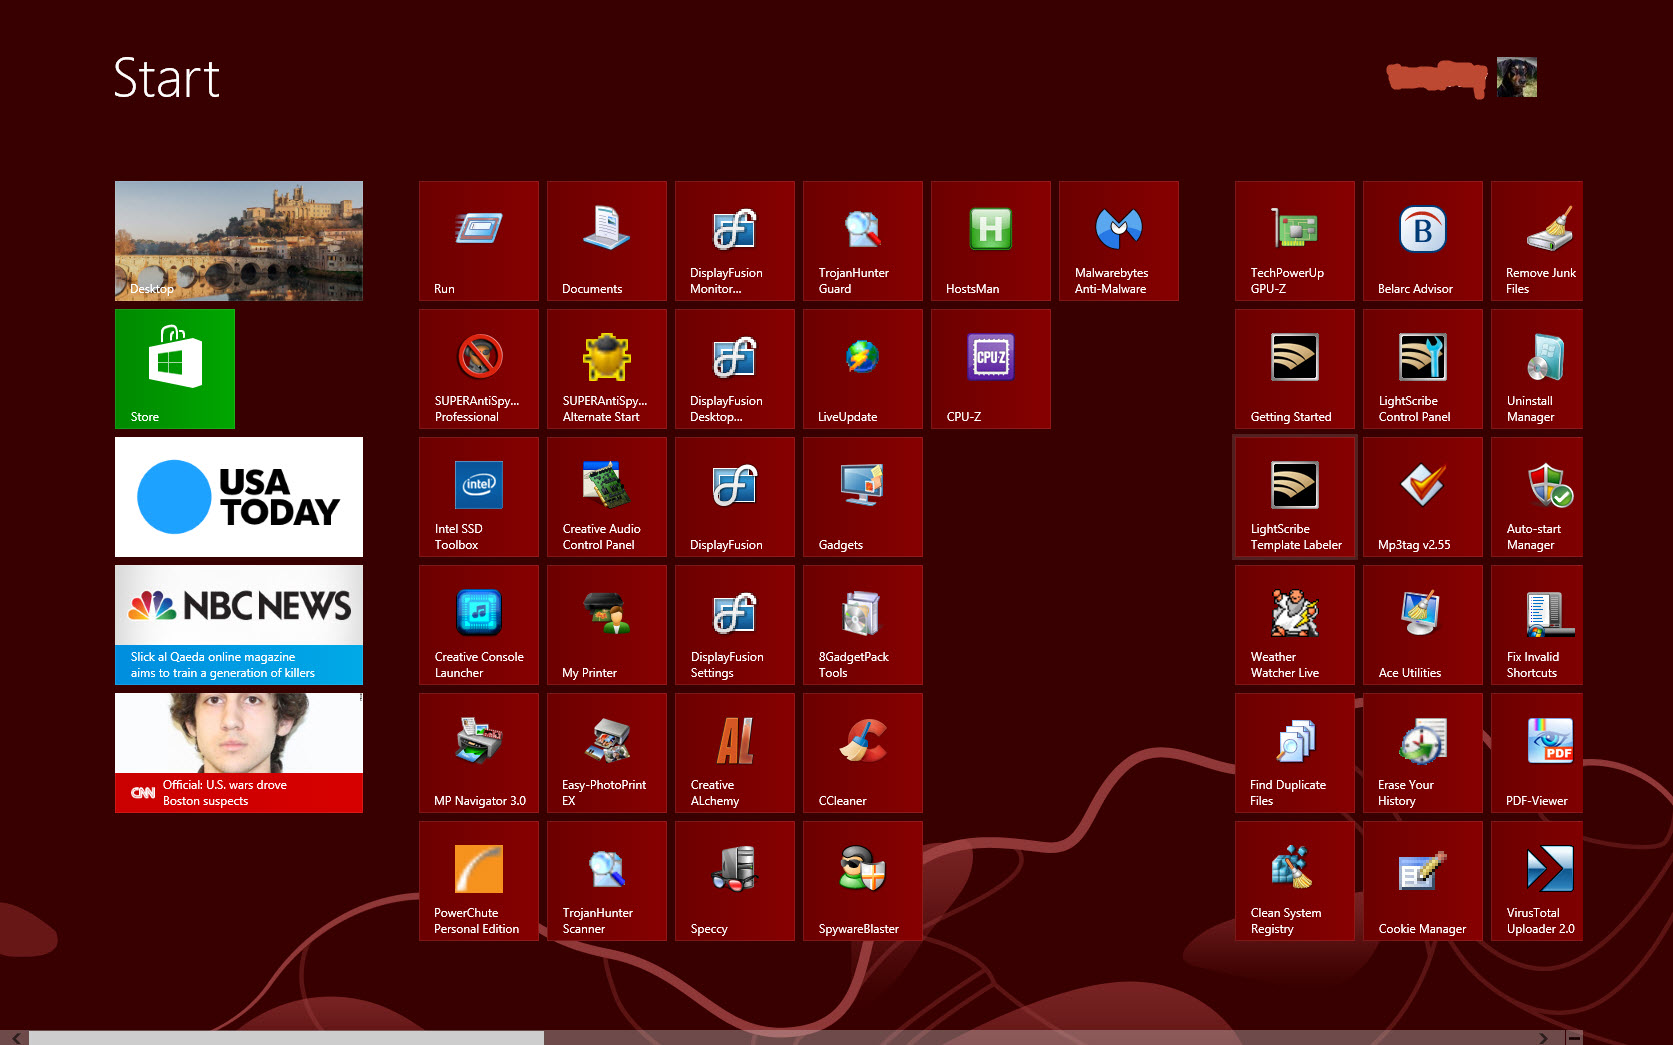
Task: Read NBC News al Qaeda magazine headline
Action: pos(239,664)
